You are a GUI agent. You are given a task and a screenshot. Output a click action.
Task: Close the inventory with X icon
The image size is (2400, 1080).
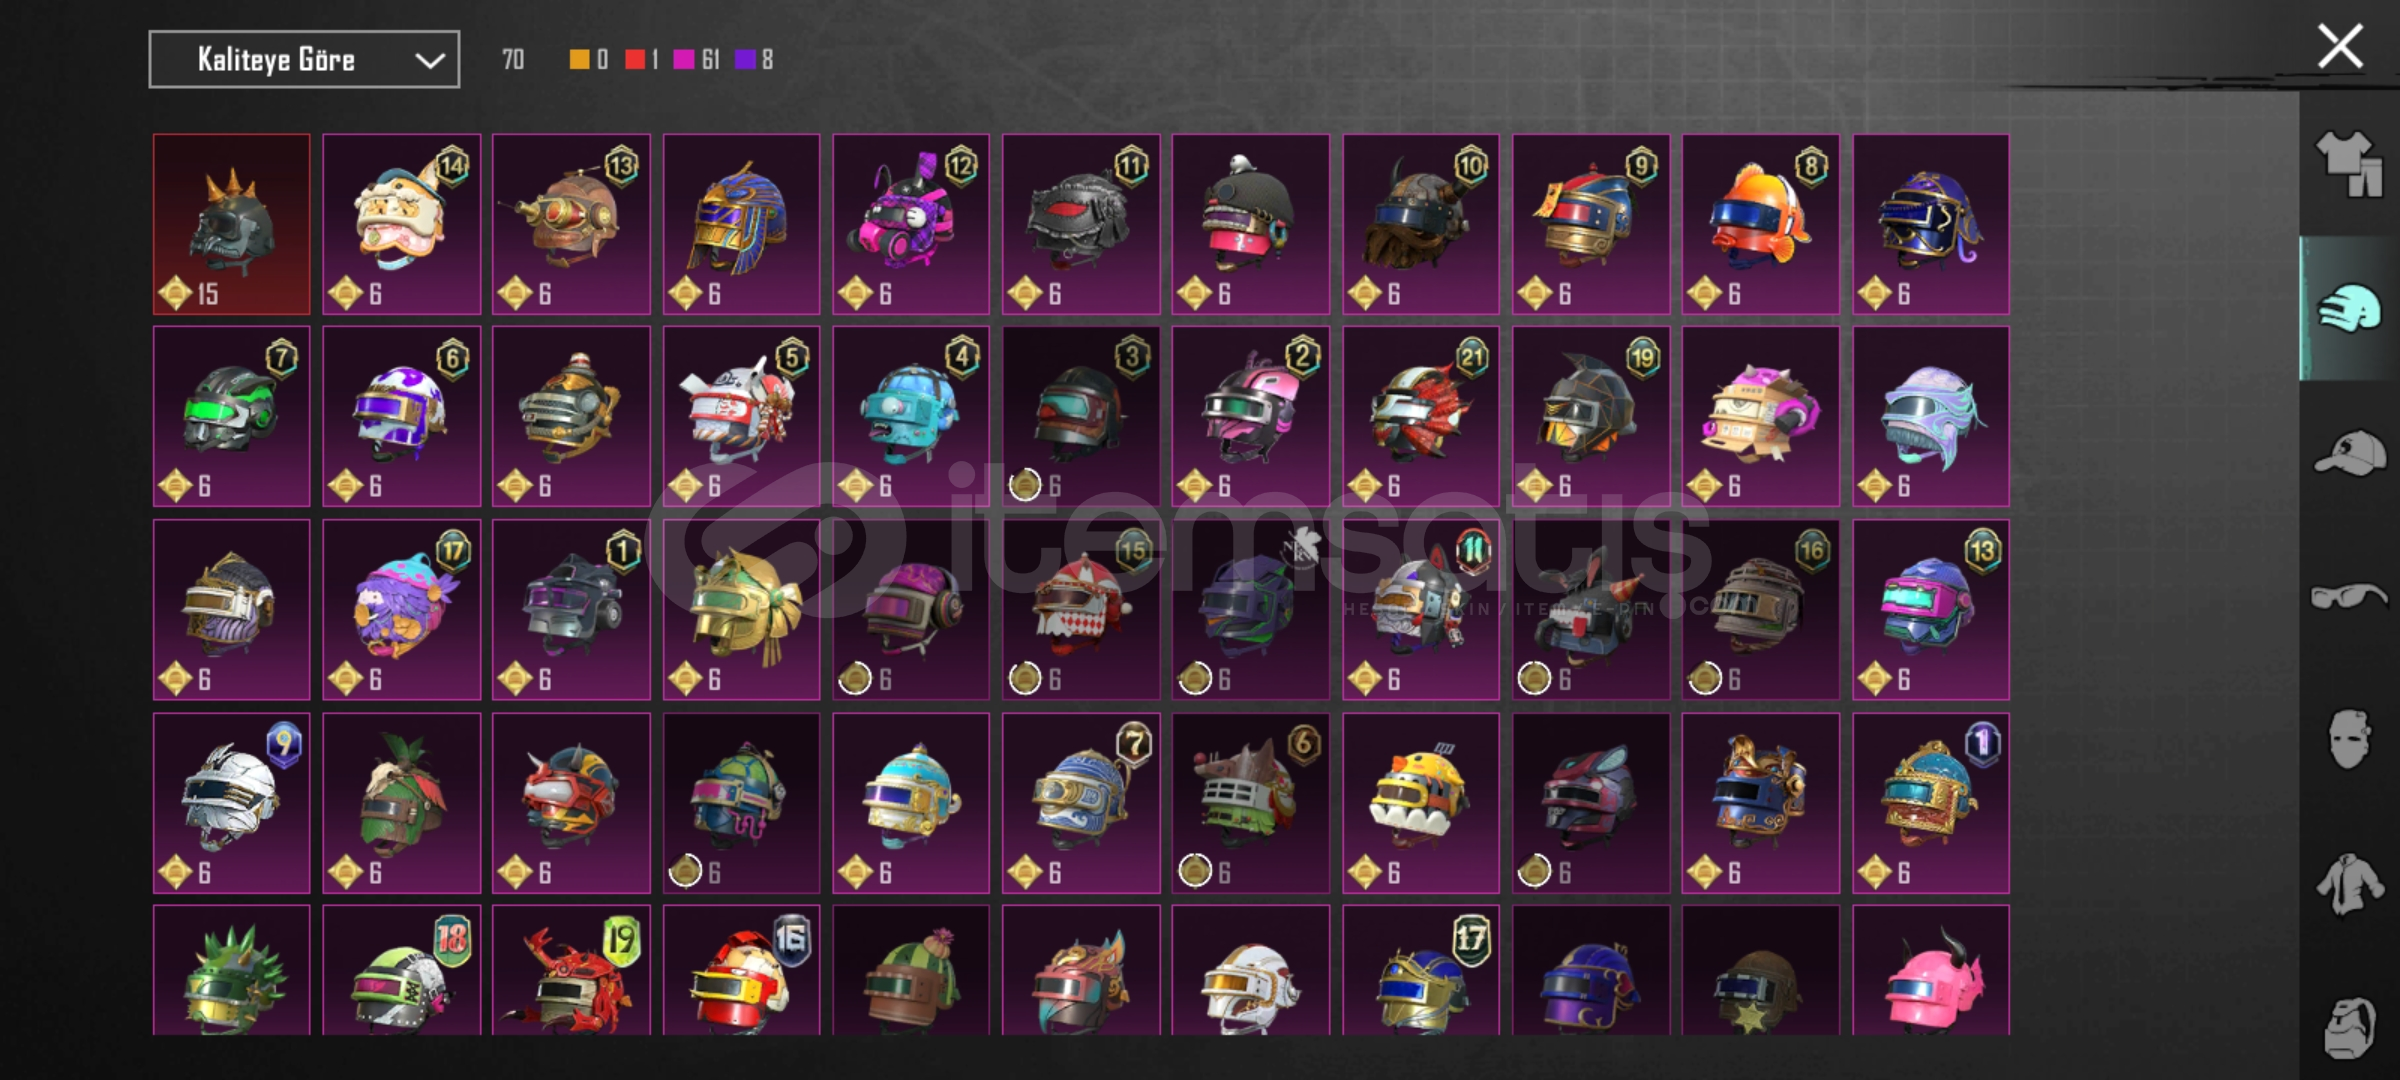(x=2340, y=47)
